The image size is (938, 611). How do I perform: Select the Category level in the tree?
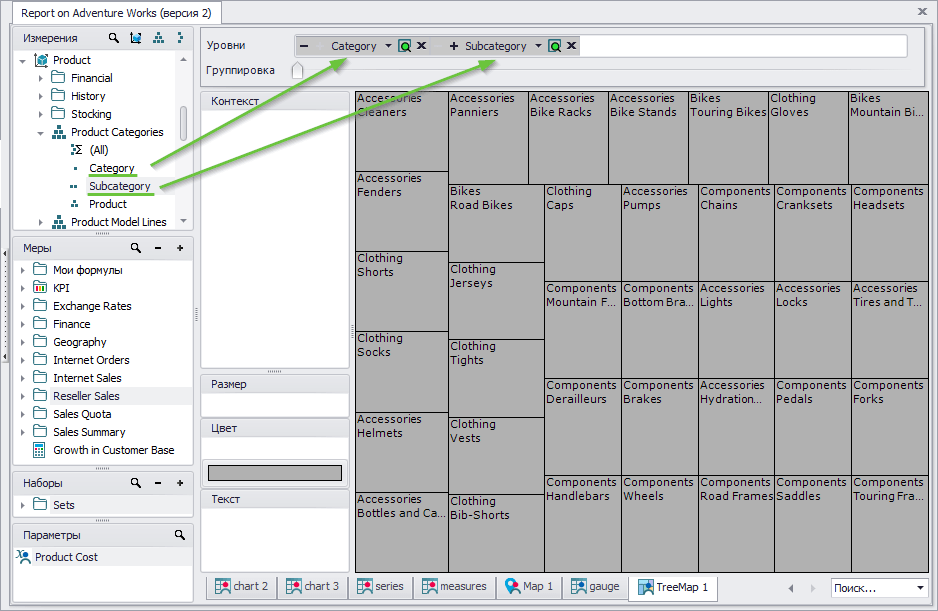click(112, 168)
